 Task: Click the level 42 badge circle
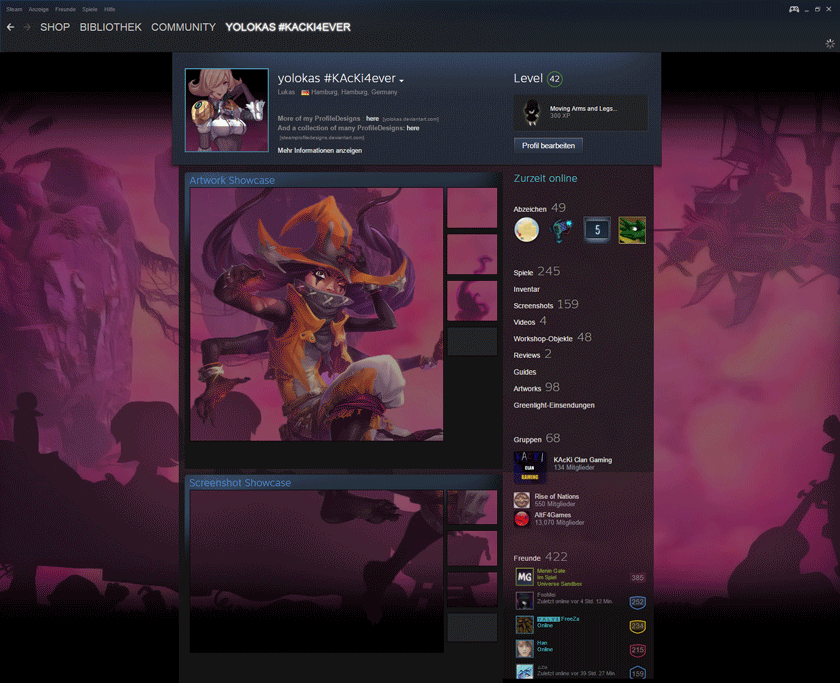tap(554, 79)
